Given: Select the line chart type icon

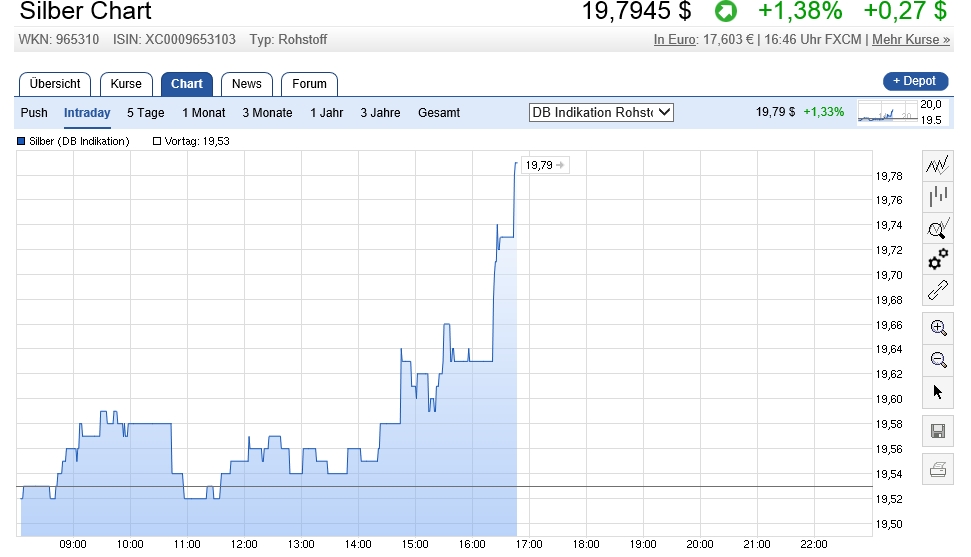Looking at the screenshot, I should 938,165.
